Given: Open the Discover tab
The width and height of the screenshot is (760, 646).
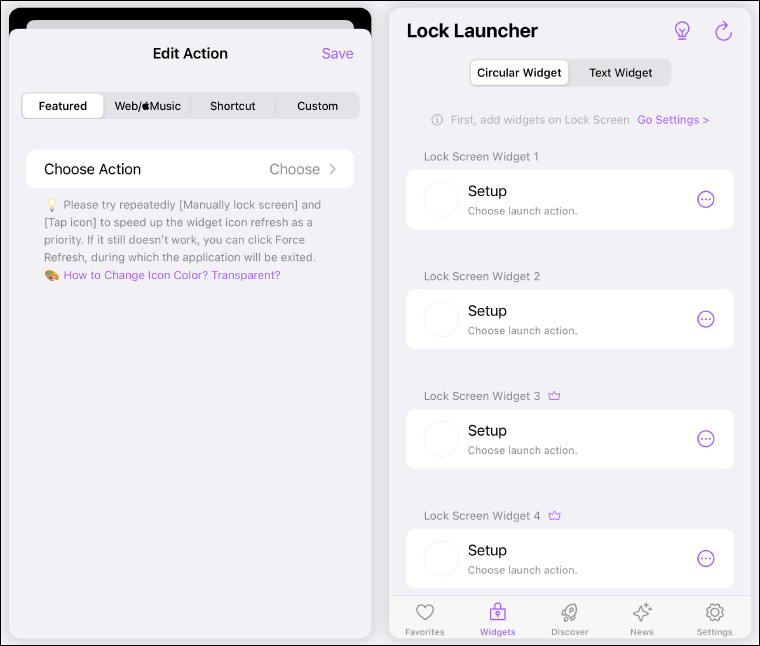Looking at the screenshot, I should click(x=570, y=619).
